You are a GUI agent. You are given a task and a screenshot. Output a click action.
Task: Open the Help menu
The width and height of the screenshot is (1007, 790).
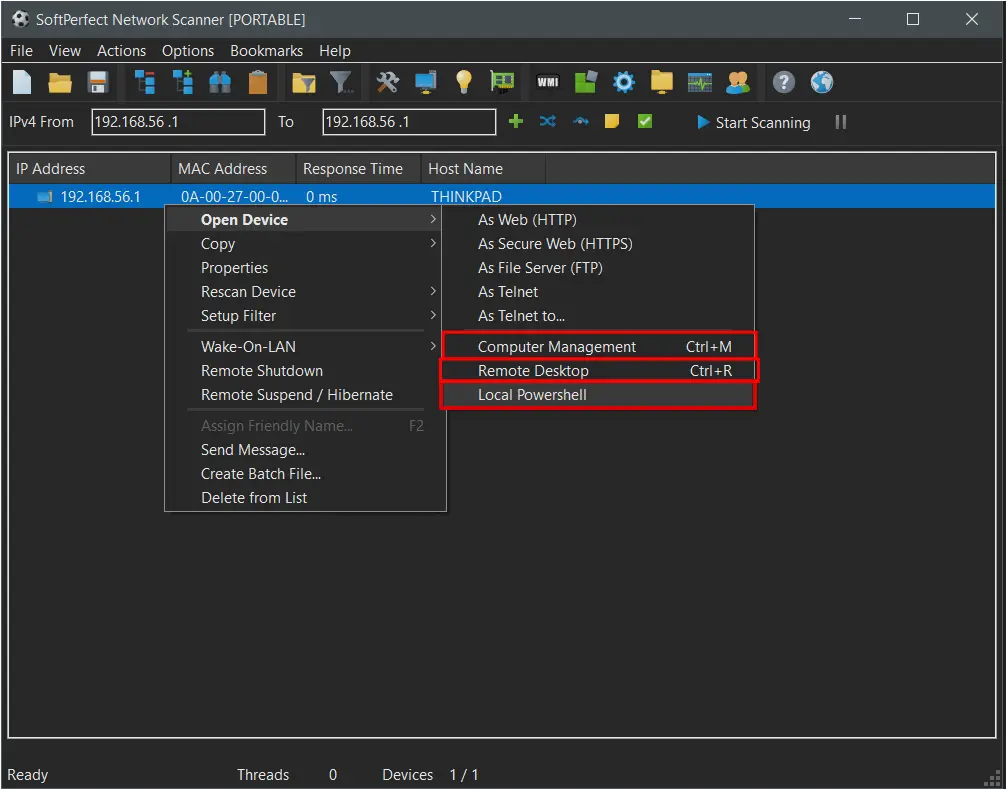[x=335, y=51]
